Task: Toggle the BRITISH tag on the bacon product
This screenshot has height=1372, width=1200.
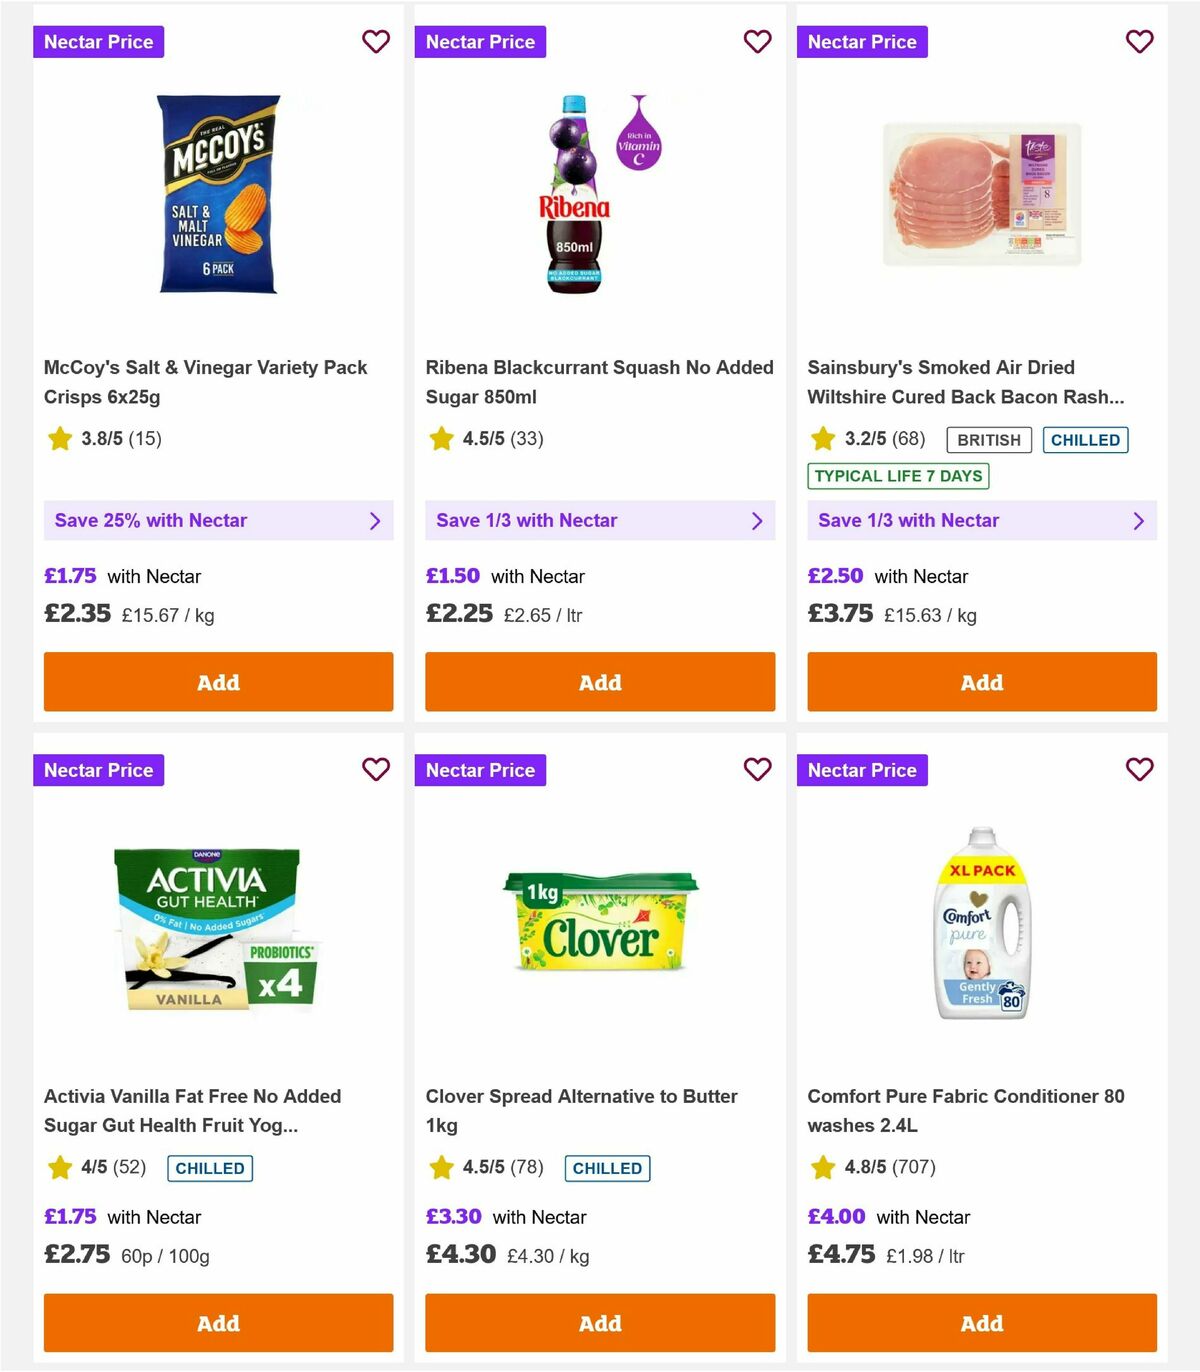Action: [x=988, y=439]
